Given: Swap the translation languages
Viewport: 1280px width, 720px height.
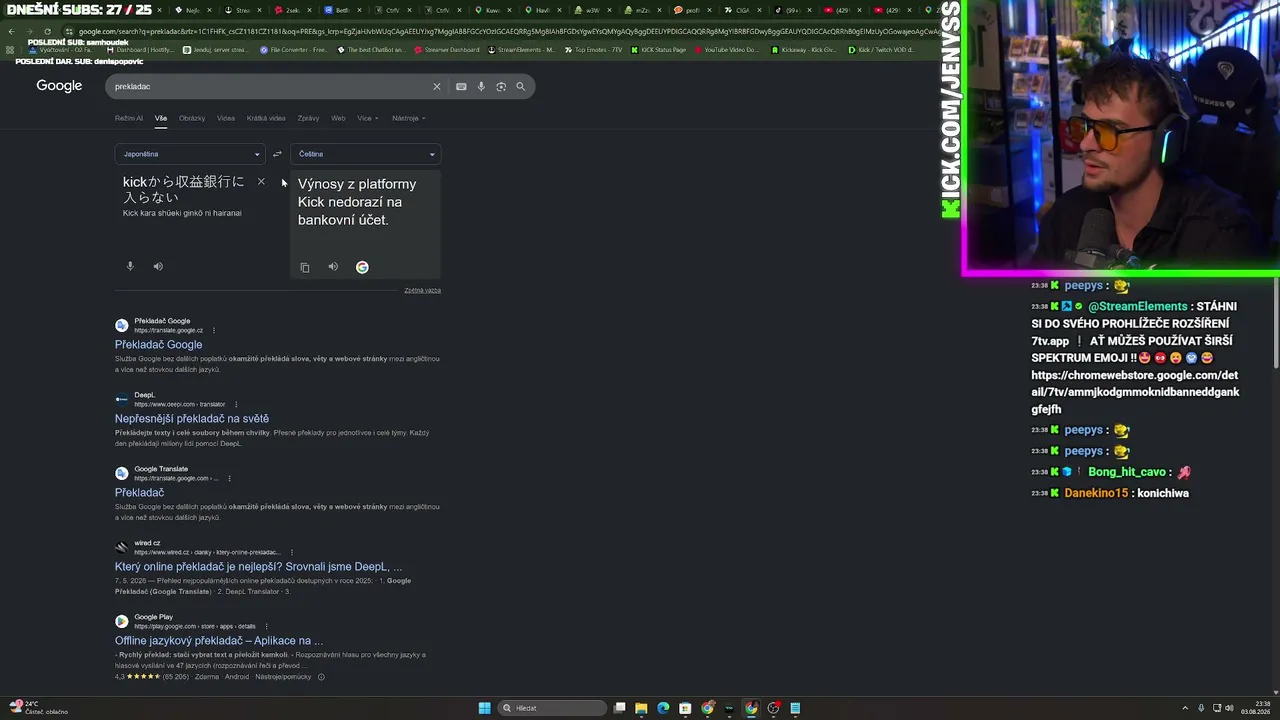Looking at the screenshot, I should pos(277,154).
